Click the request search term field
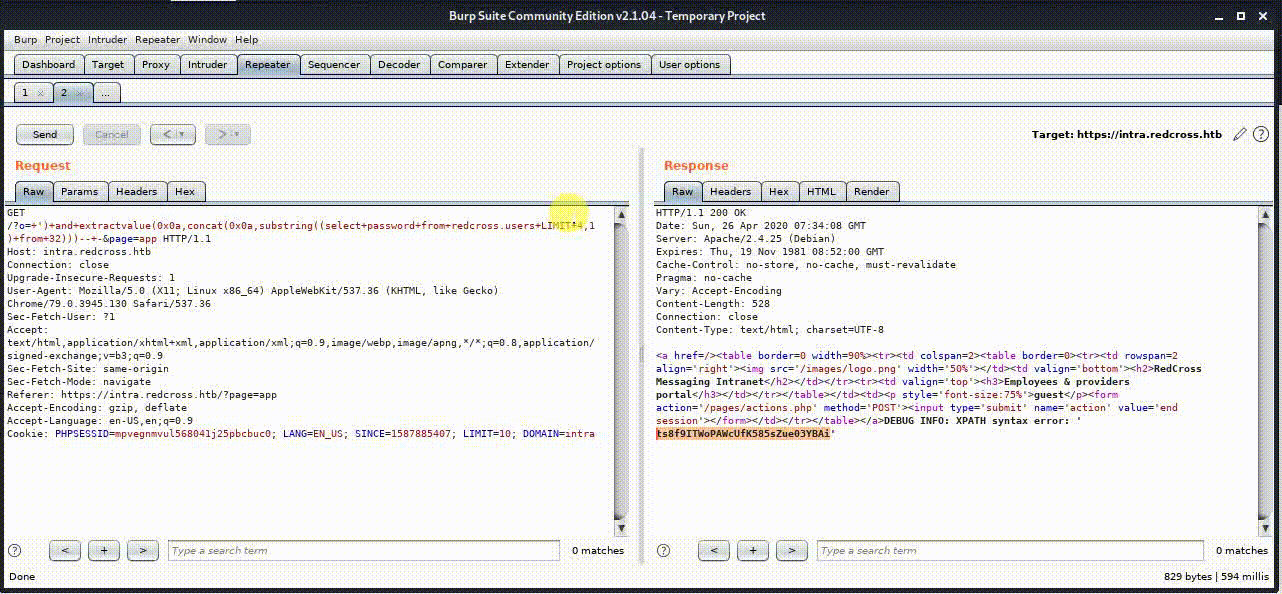The width and height of the screenshot is (1282, 594). click(363, 551)
